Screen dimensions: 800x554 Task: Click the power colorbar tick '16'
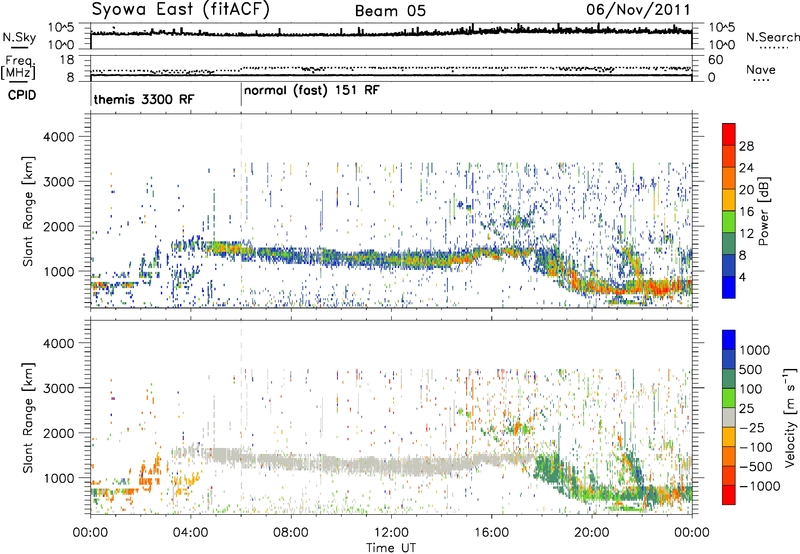coord(746,212)
